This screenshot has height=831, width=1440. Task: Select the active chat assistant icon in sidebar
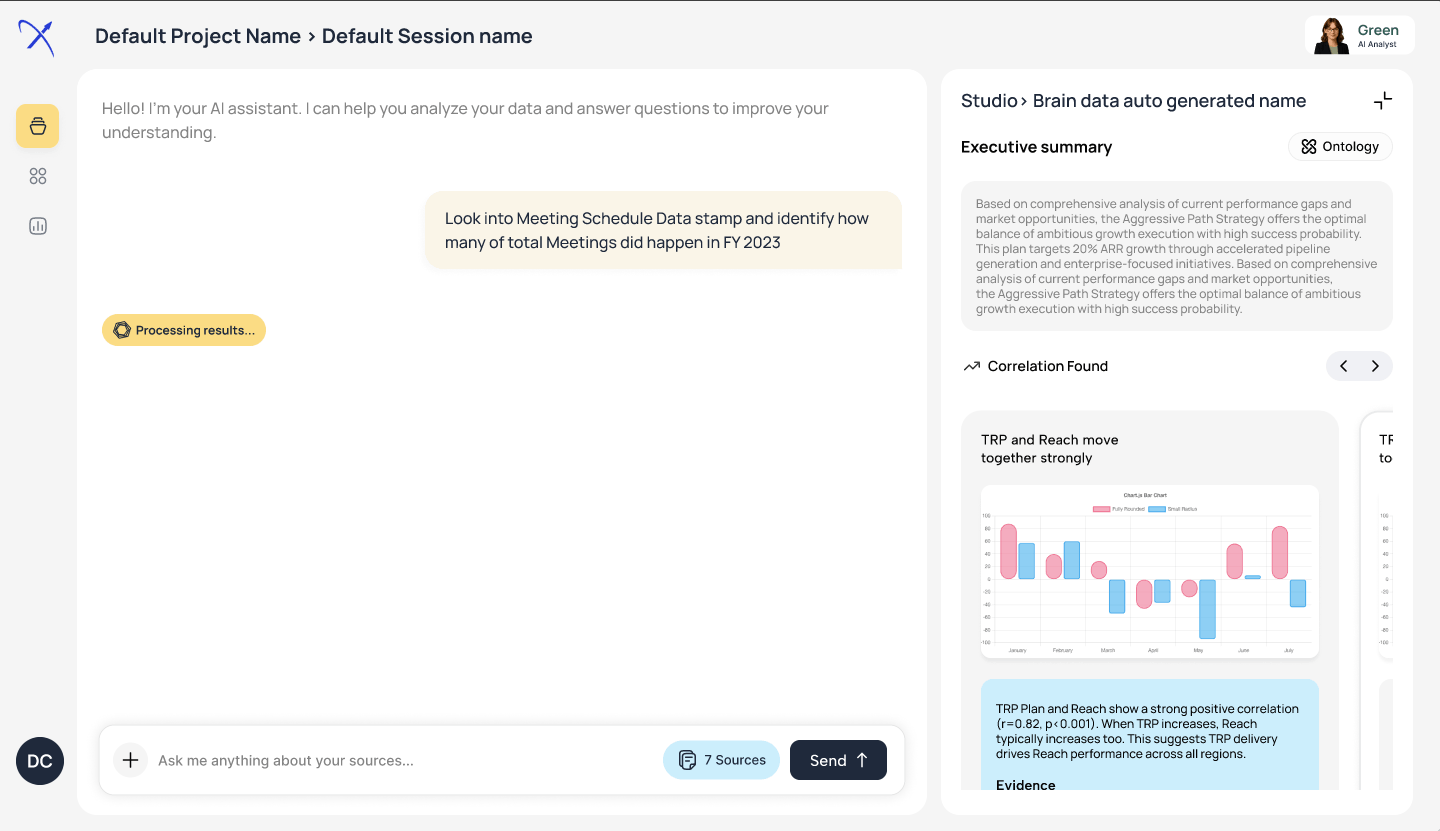click(37, 126)
